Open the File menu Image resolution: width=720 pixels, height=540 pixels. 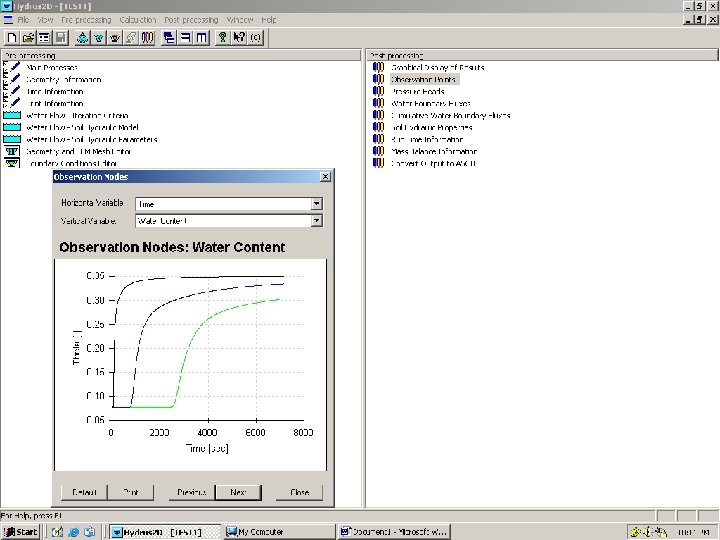[23, 20]
